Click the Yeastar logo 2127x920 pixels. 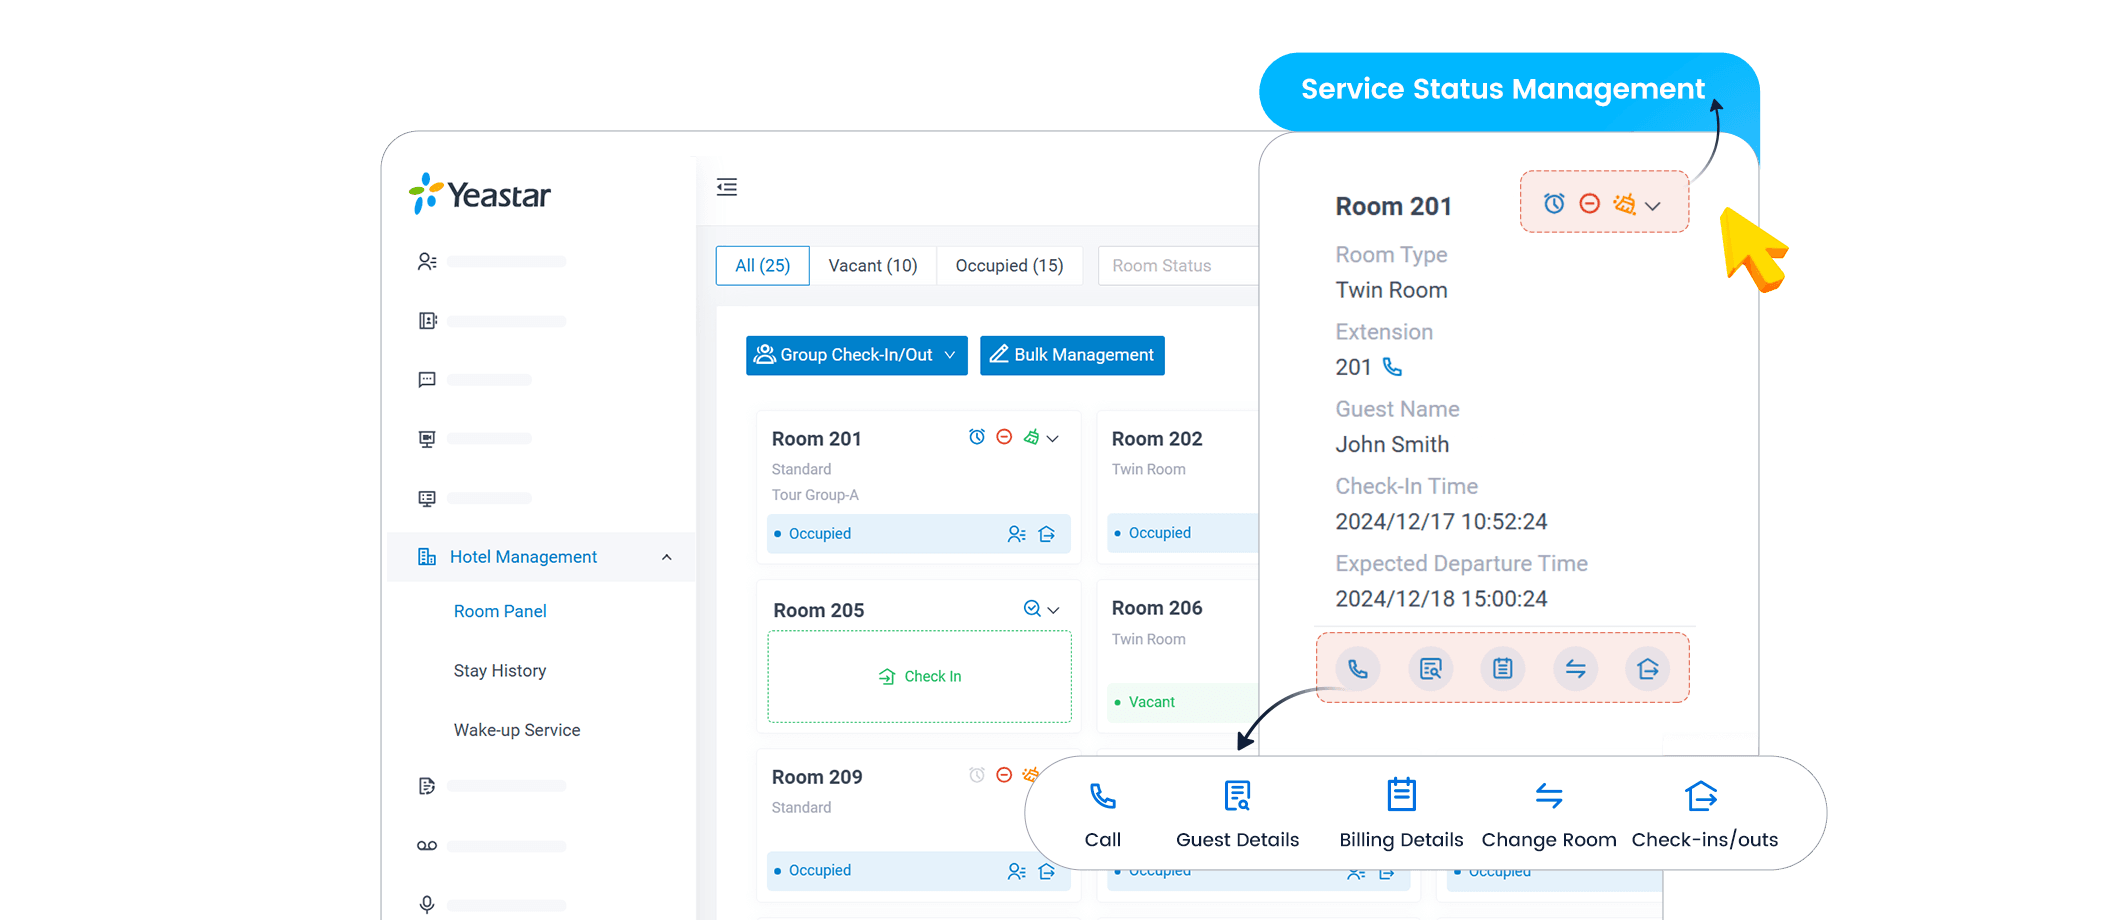[480, 193]
